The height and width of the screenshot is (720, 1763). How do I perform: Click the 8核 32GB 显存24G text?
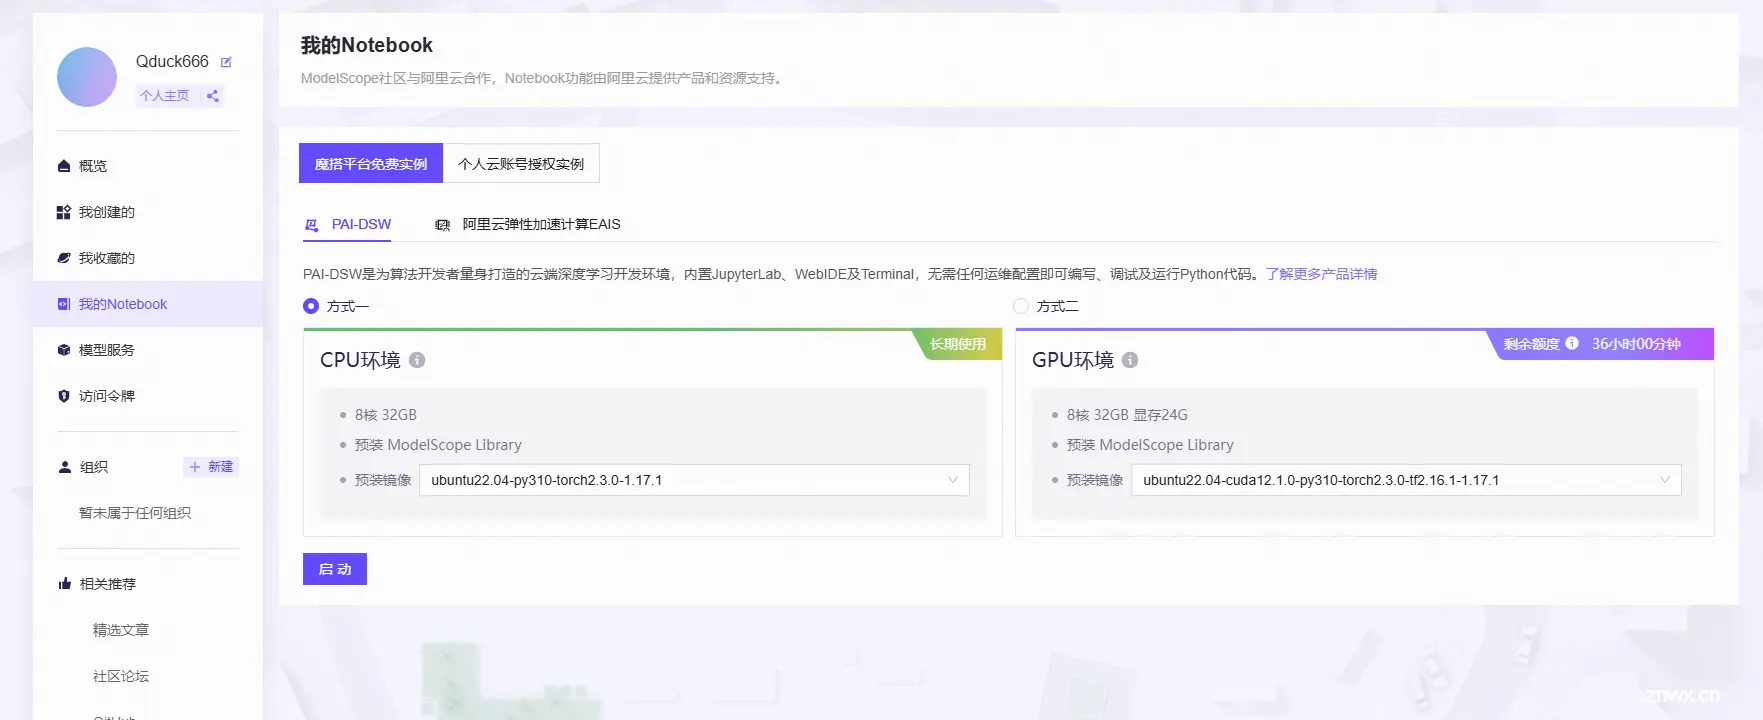[x=1127, y=415]
